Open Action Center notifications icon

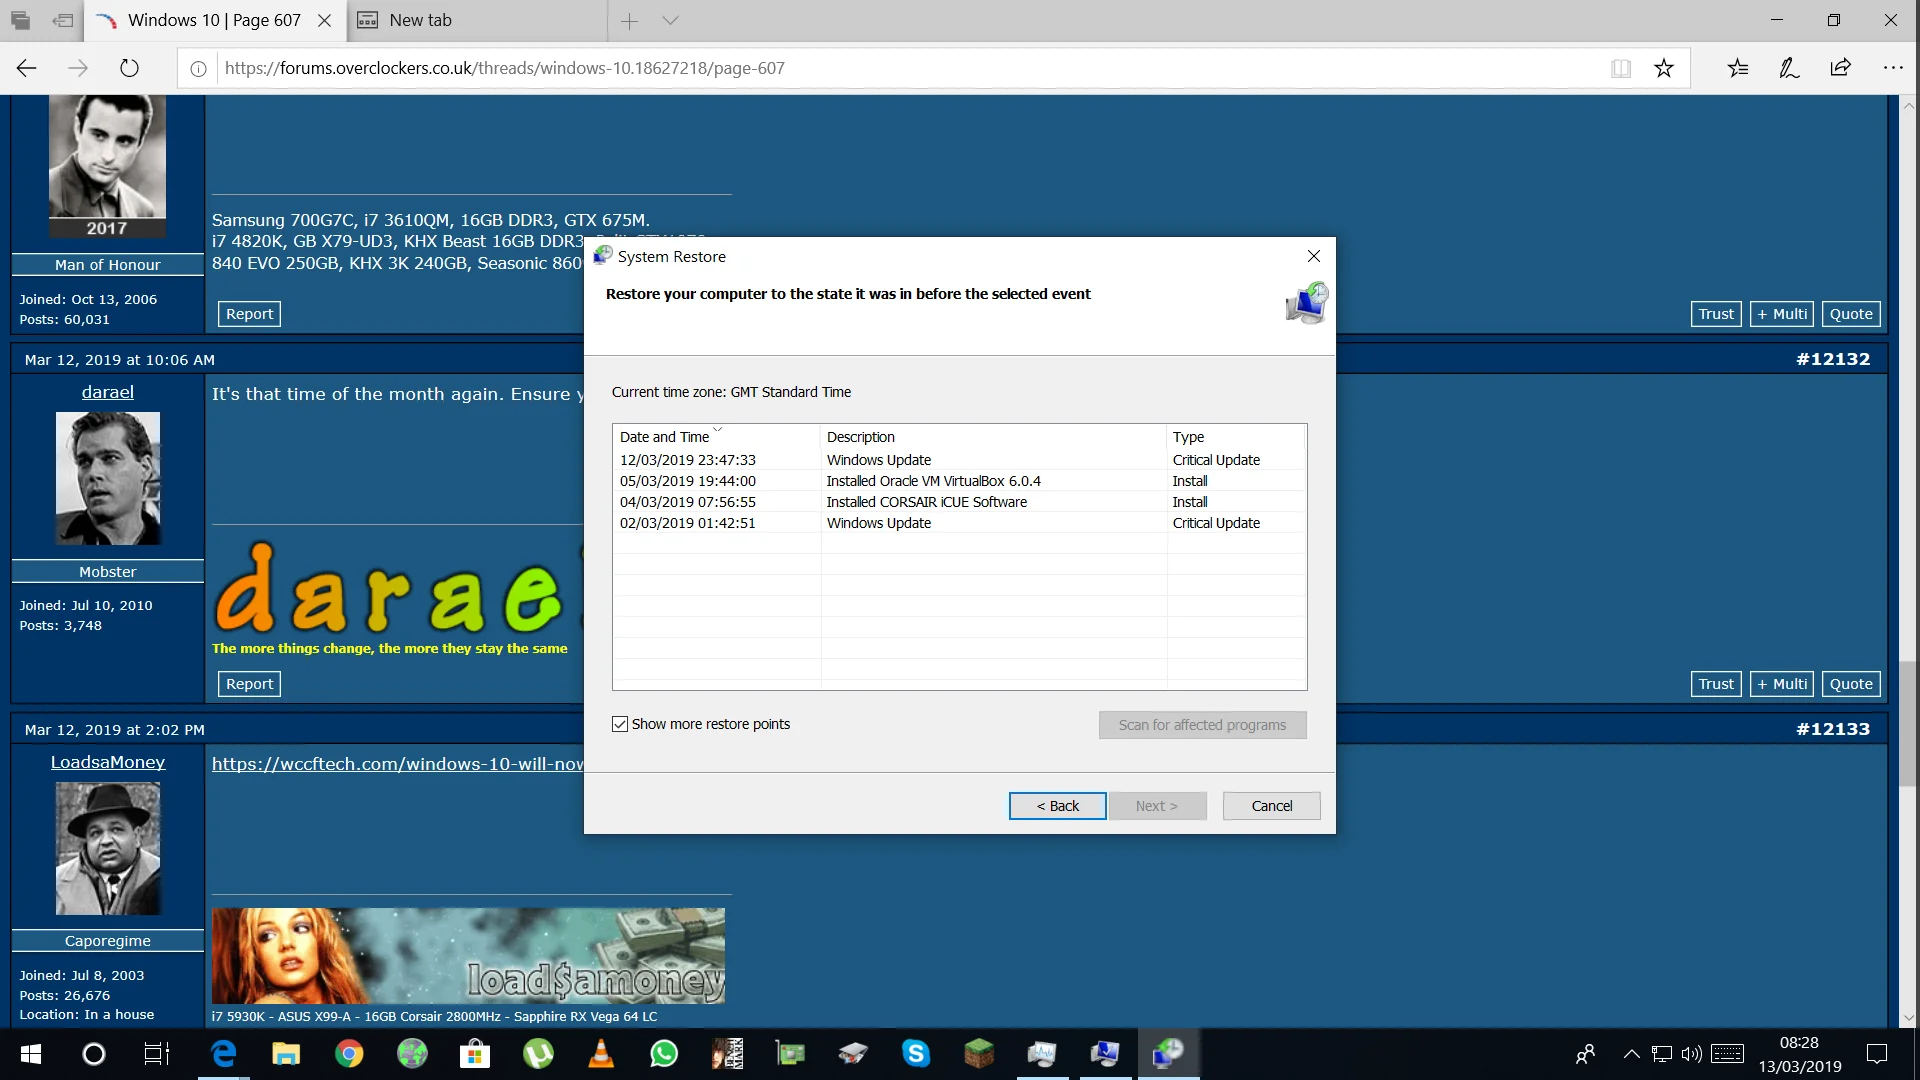click(1877, 1054)
